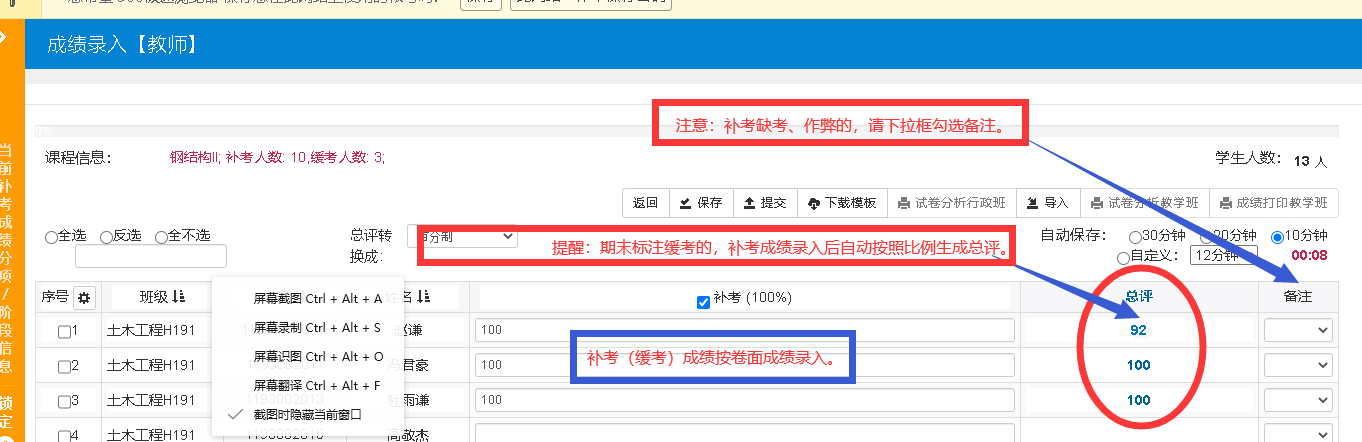The width and height of the screenshot is (1362, 442).
Task: Click the 备注 column header
Action: (1298, 297)
